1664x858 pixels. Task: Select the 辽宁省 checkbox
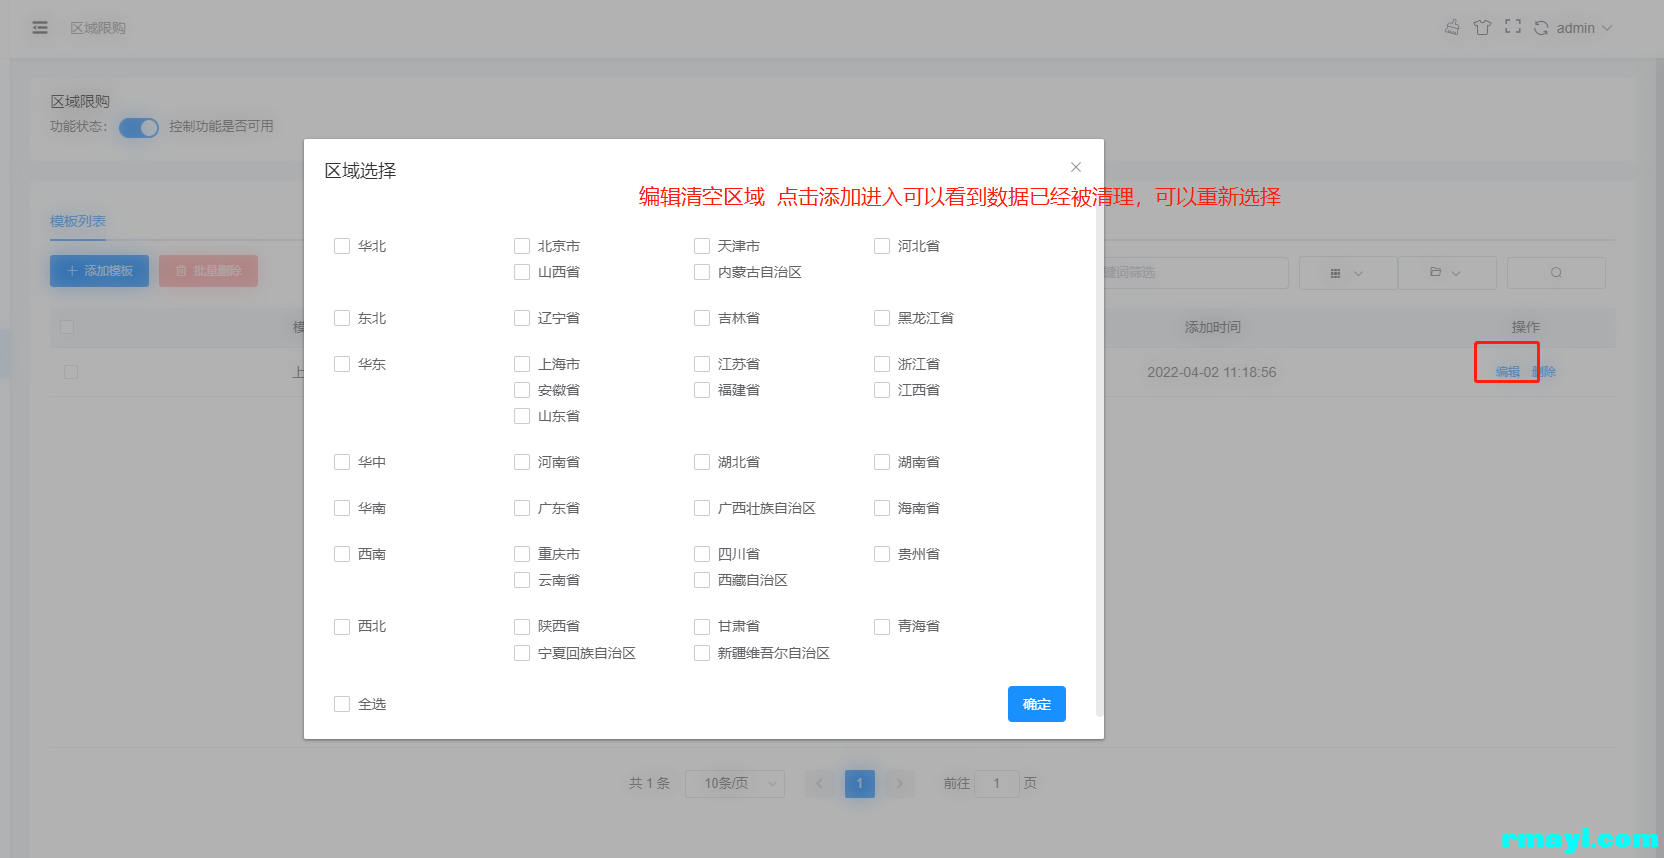point(522,318)
